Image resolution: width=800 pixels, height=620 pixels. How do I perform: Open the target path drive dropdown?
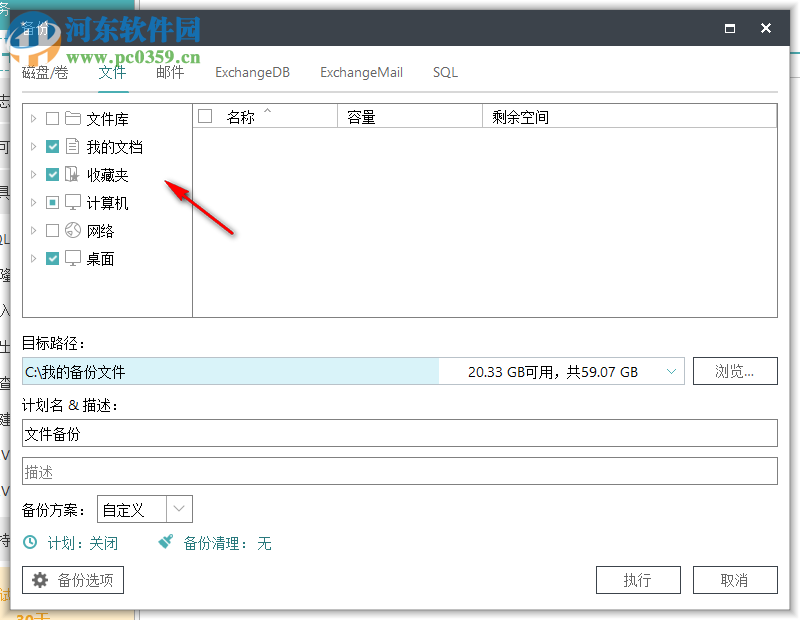[x=670, y=370]
